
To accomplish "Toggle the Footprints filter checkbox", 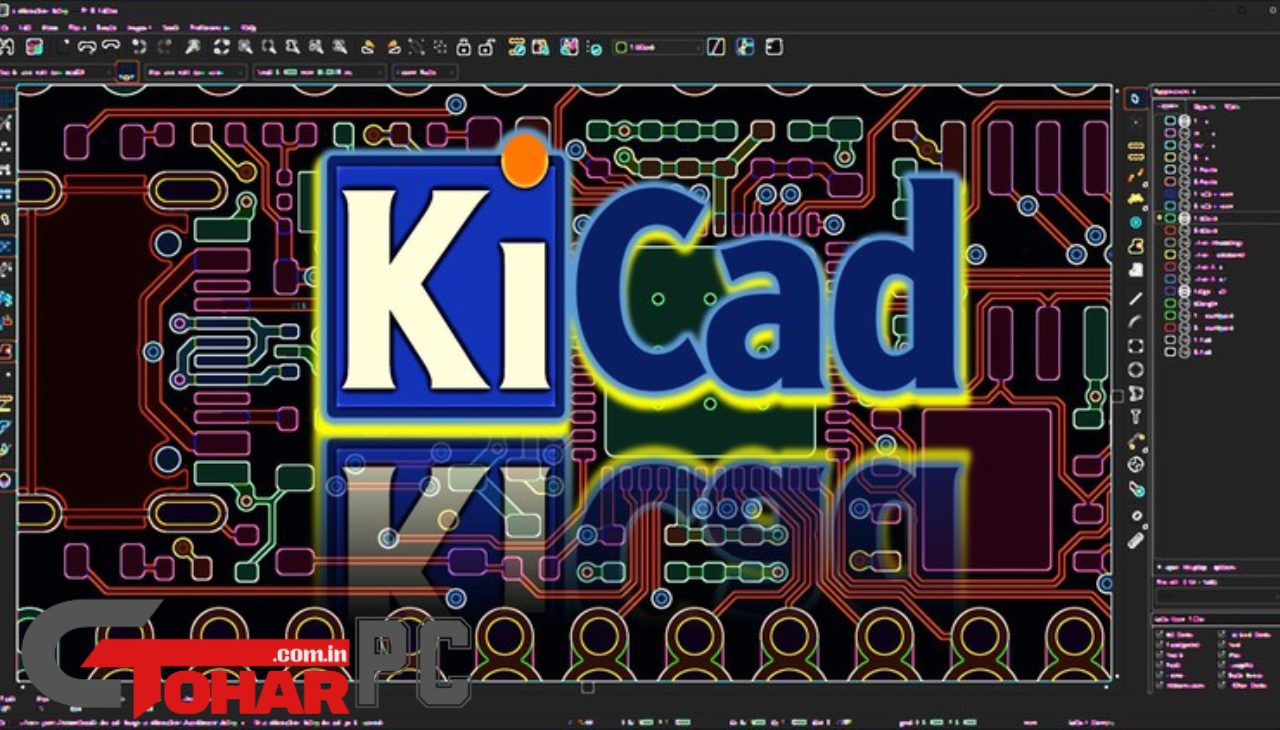I will (x=1160, y=645).
